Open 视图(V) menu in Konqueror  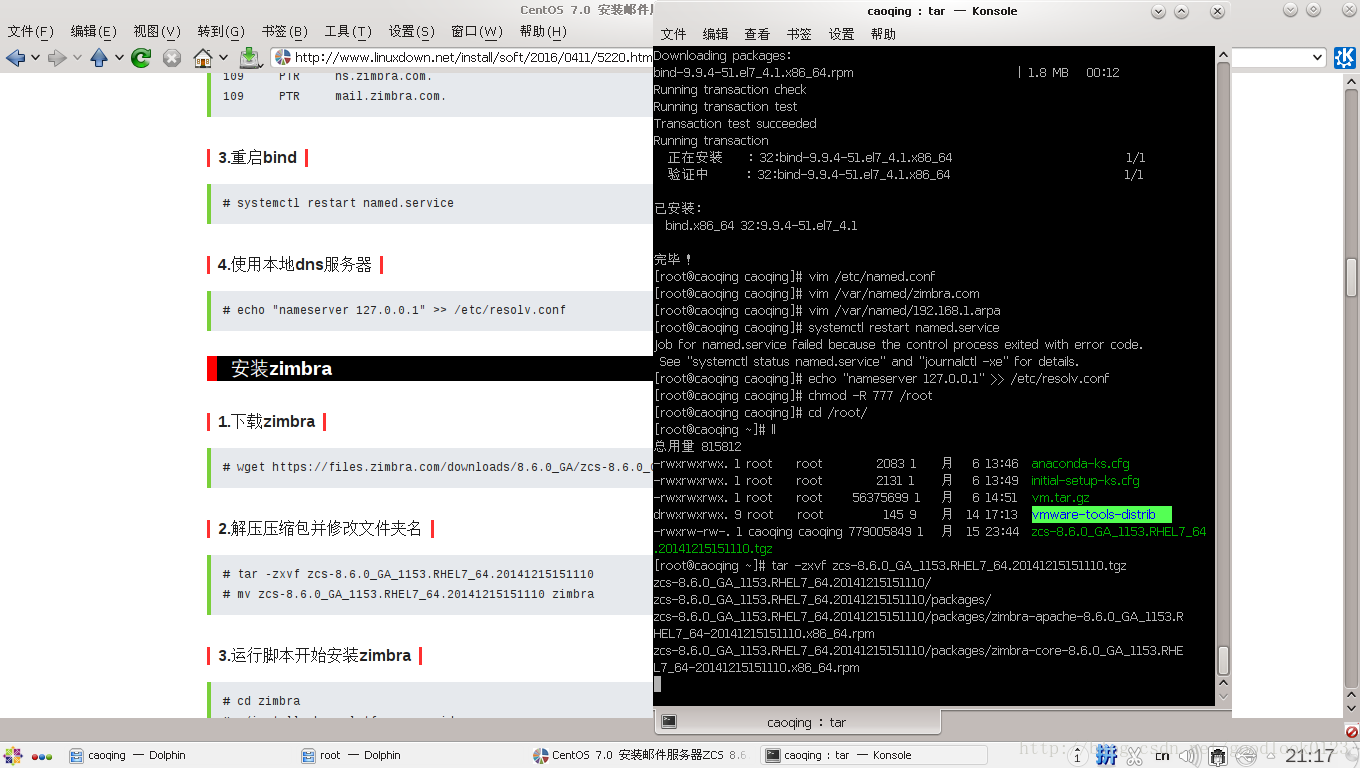coord(157,32)
